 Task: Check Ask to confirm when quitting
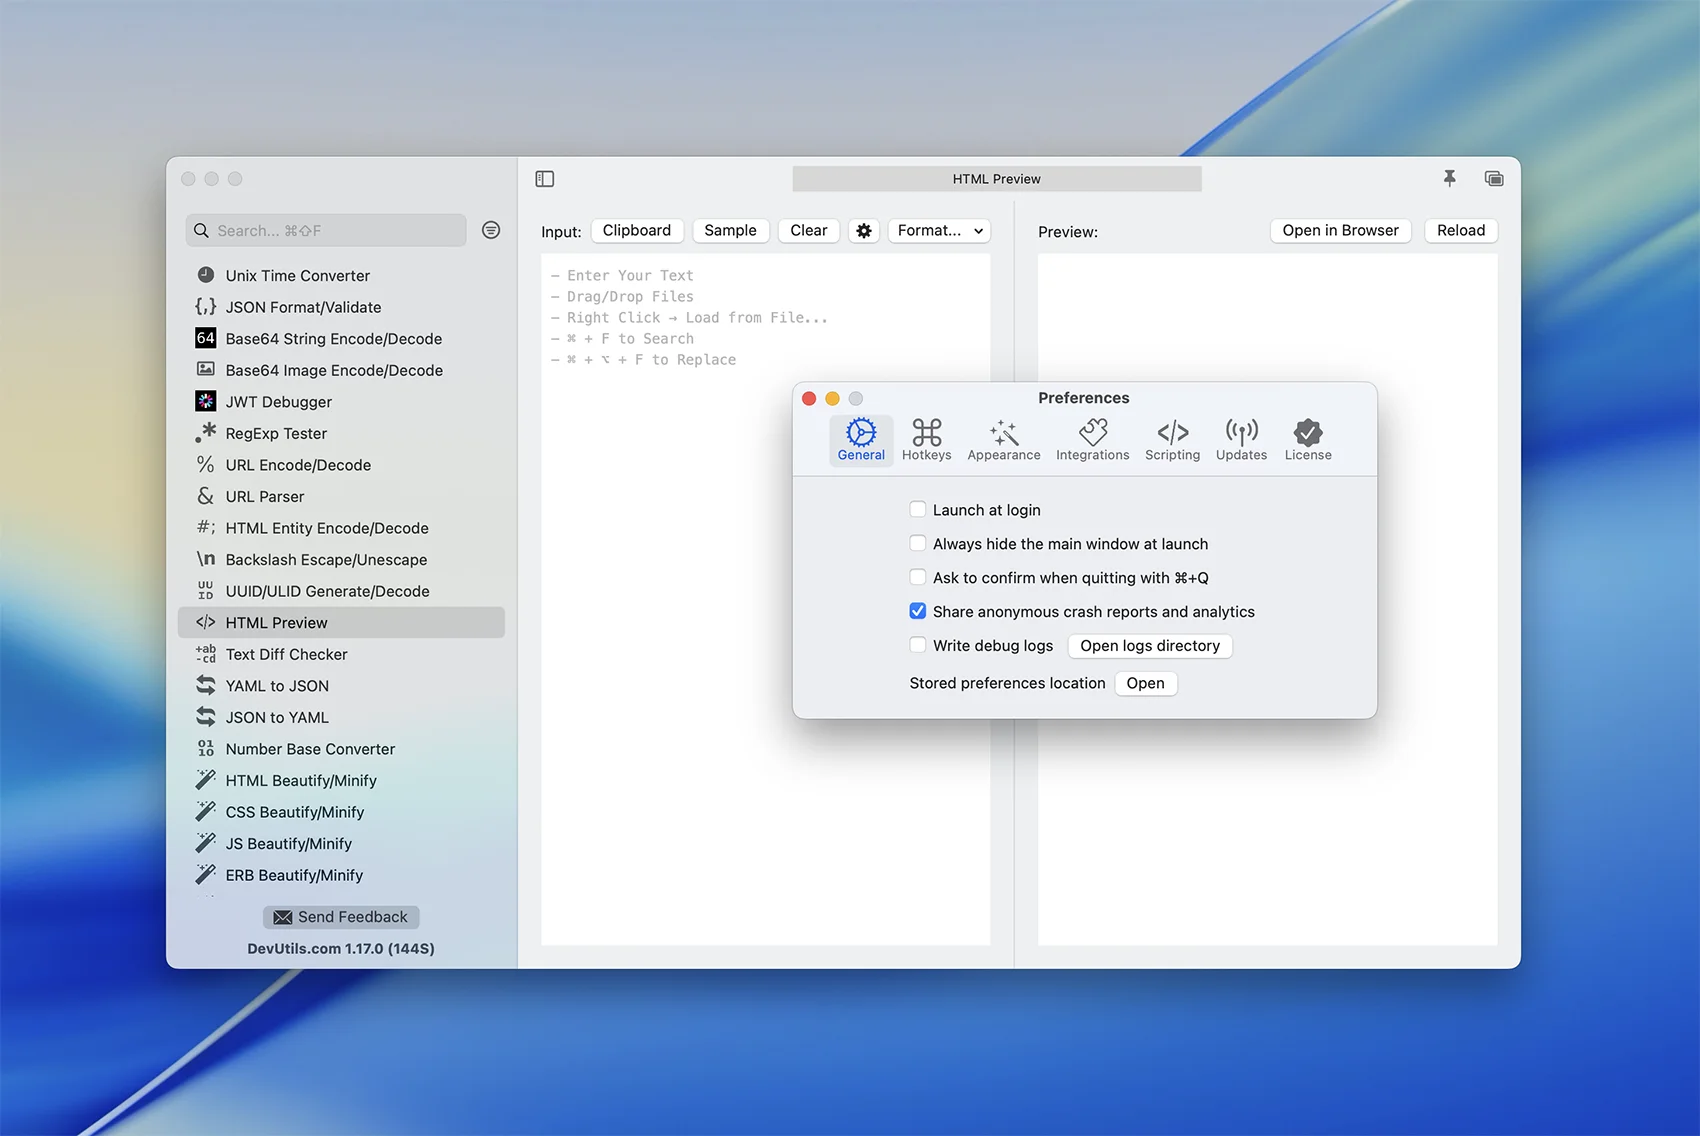point(917,578)
